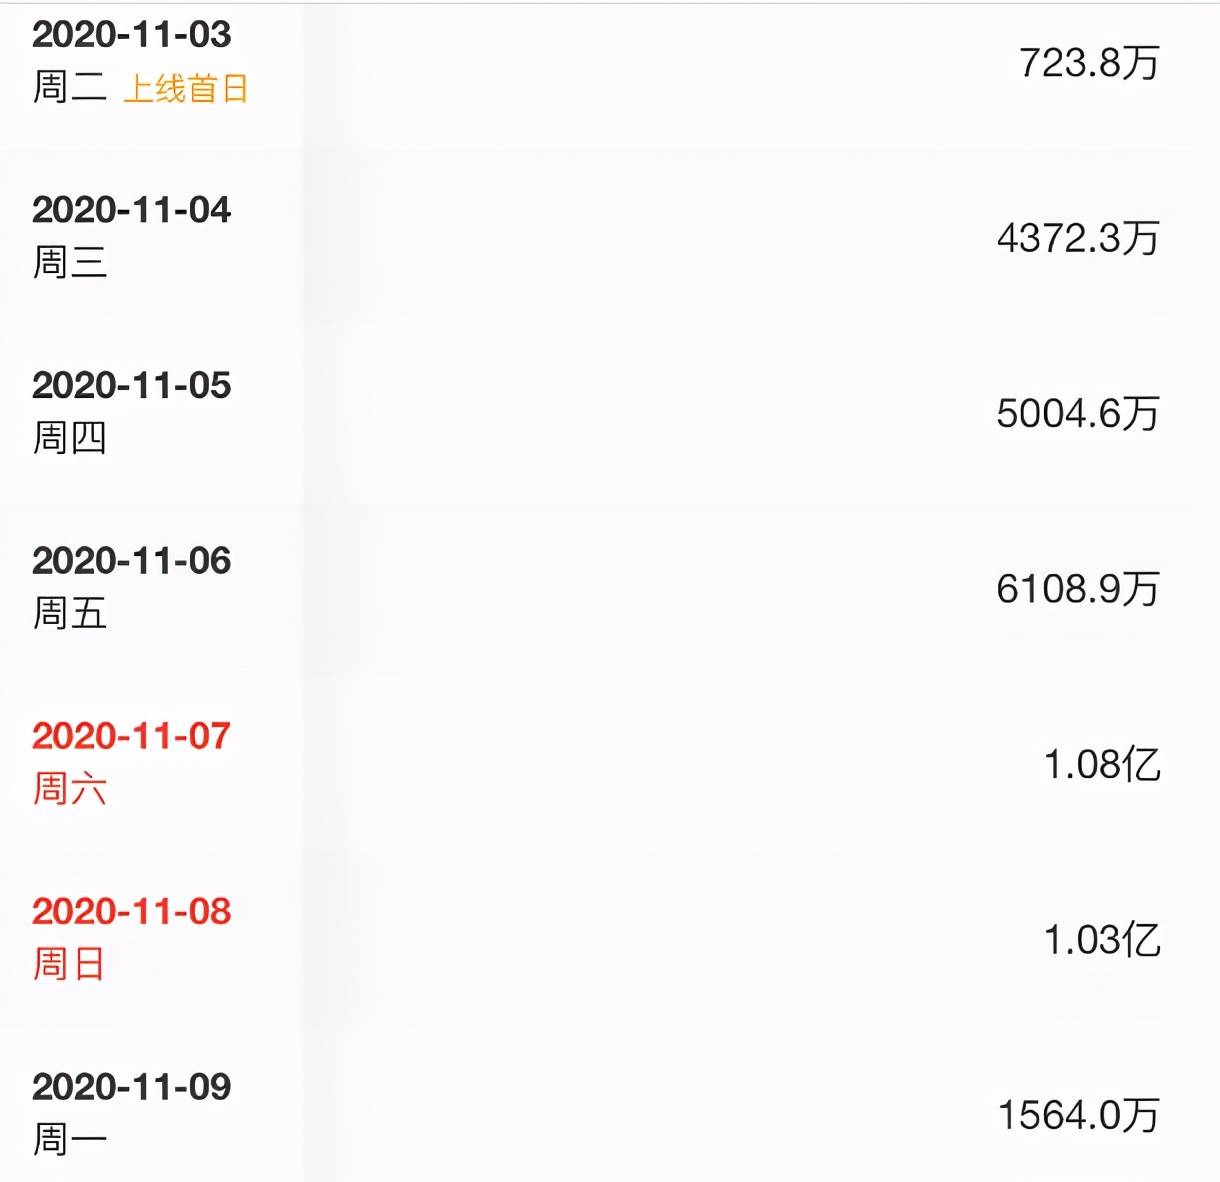Click the red 周六 weekday label
The width and height of the screenshot is (1220, 1182).
69,789
